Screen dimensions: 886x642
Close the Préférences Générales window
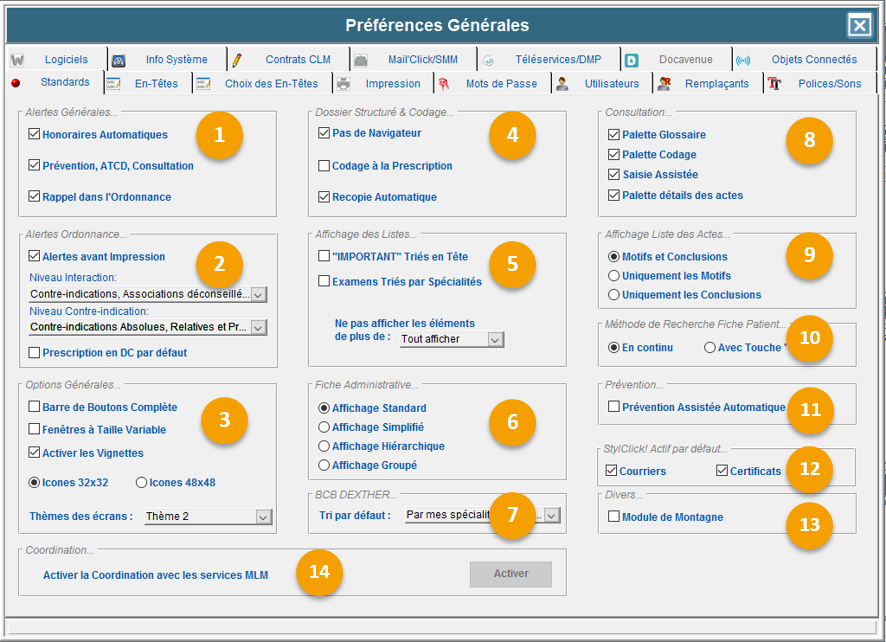coord(858,25)
